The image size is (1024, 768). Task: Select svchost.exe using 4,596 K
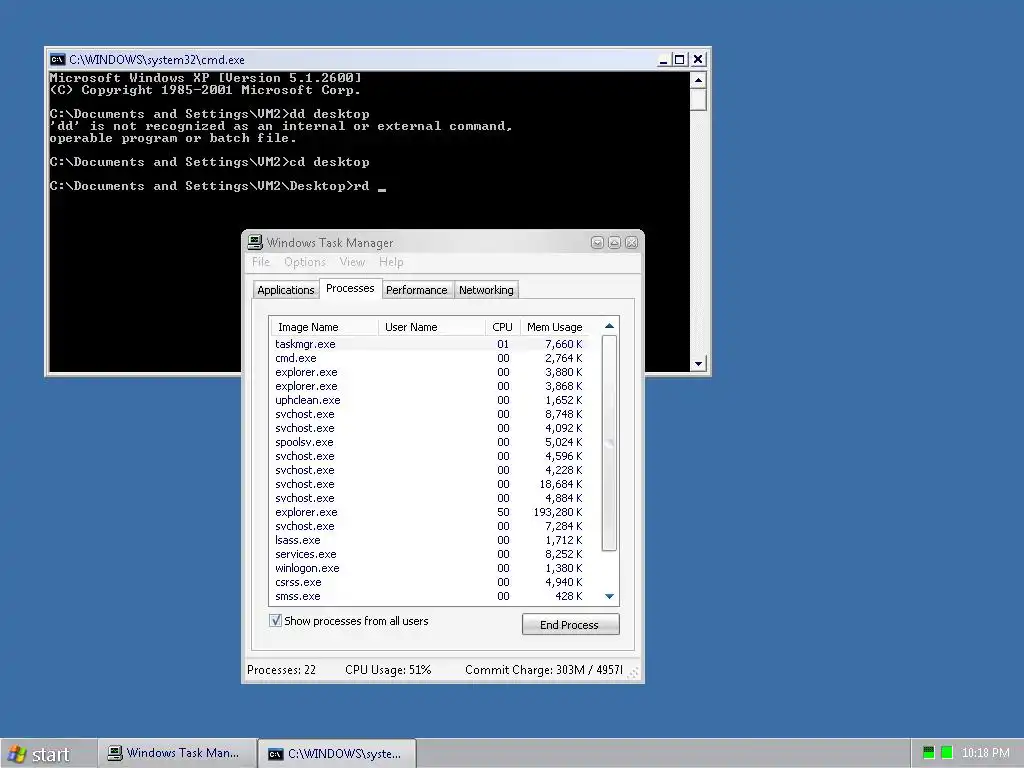click(x=429, y=456)
